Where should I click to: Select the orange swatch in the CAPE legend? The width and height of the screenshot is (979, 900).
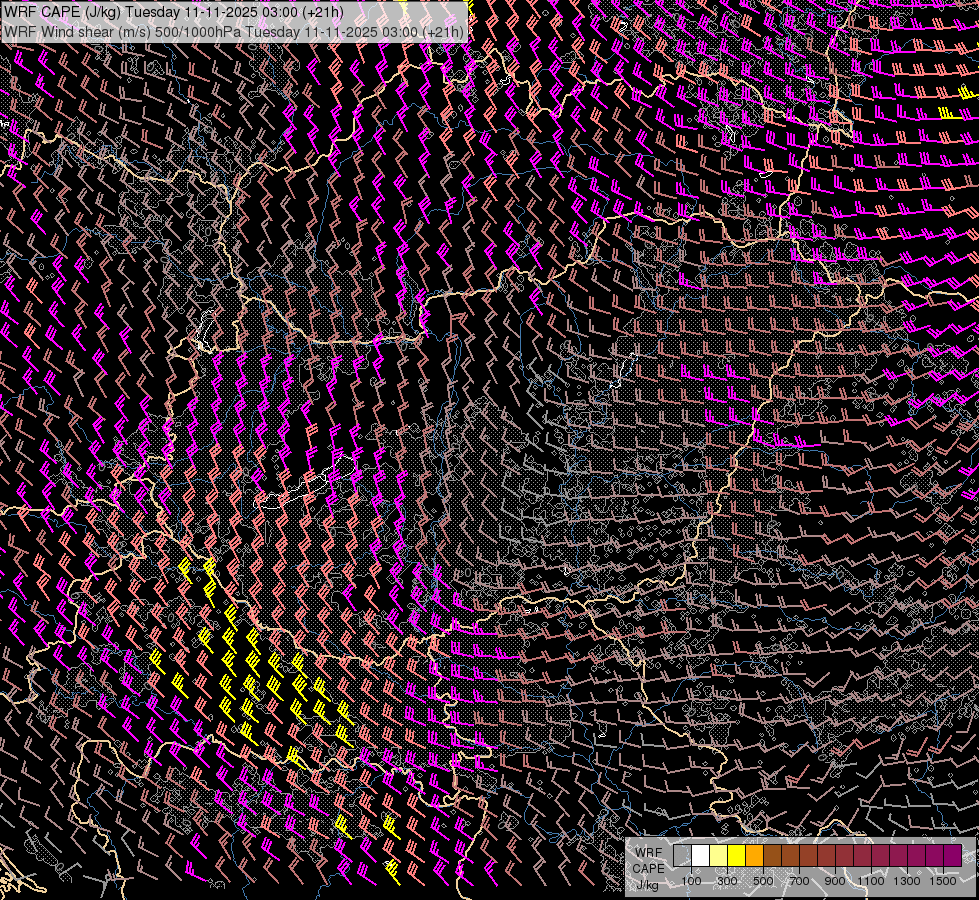tap(754, 856)
